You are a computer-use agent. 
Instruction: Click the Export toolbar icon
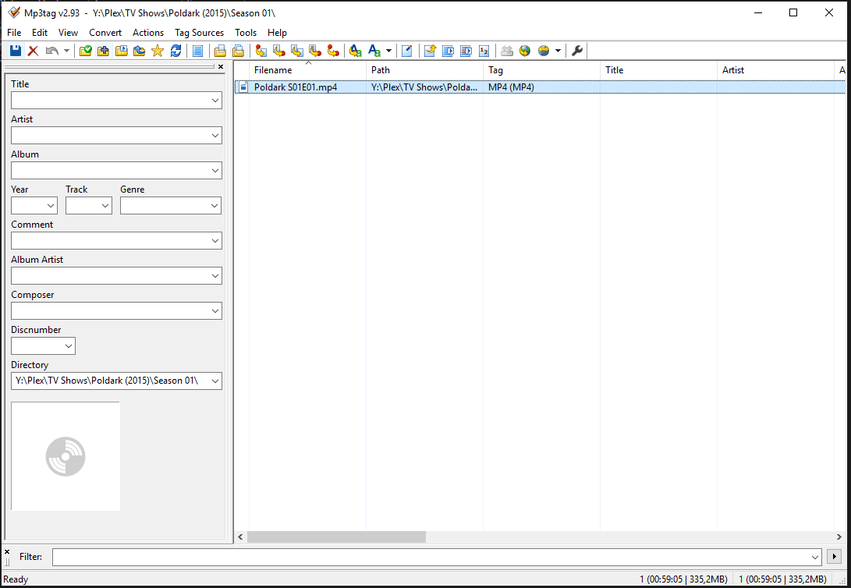[x=430, y=50]
